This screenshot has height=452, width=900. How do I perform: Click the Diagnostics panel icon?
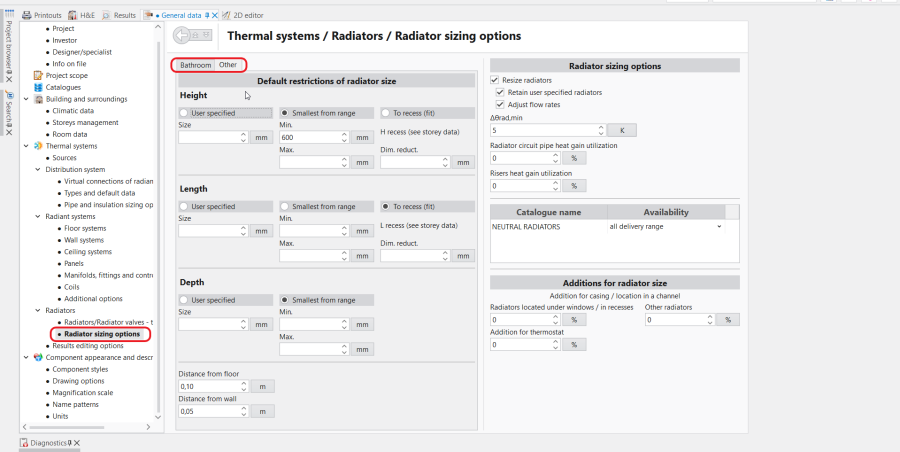click(x=24, y=443)
